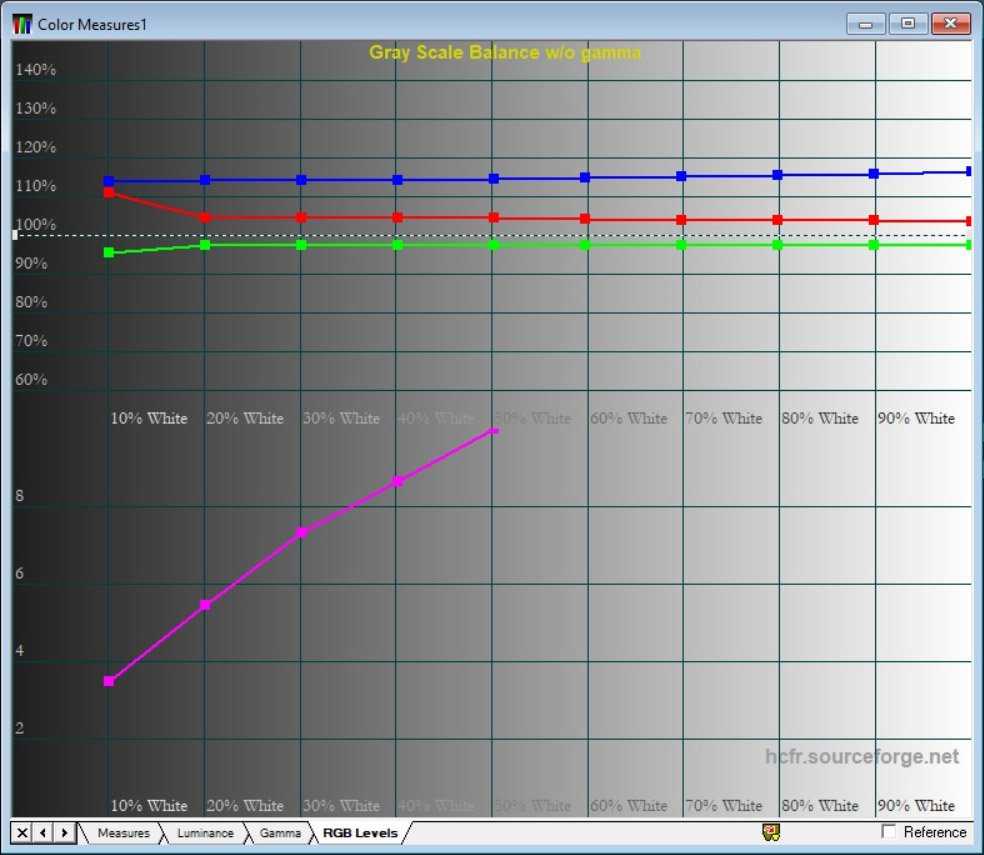Click the lowest magenta data point
The height and width of the screenshot is (855, 984).
pos(109,681)
